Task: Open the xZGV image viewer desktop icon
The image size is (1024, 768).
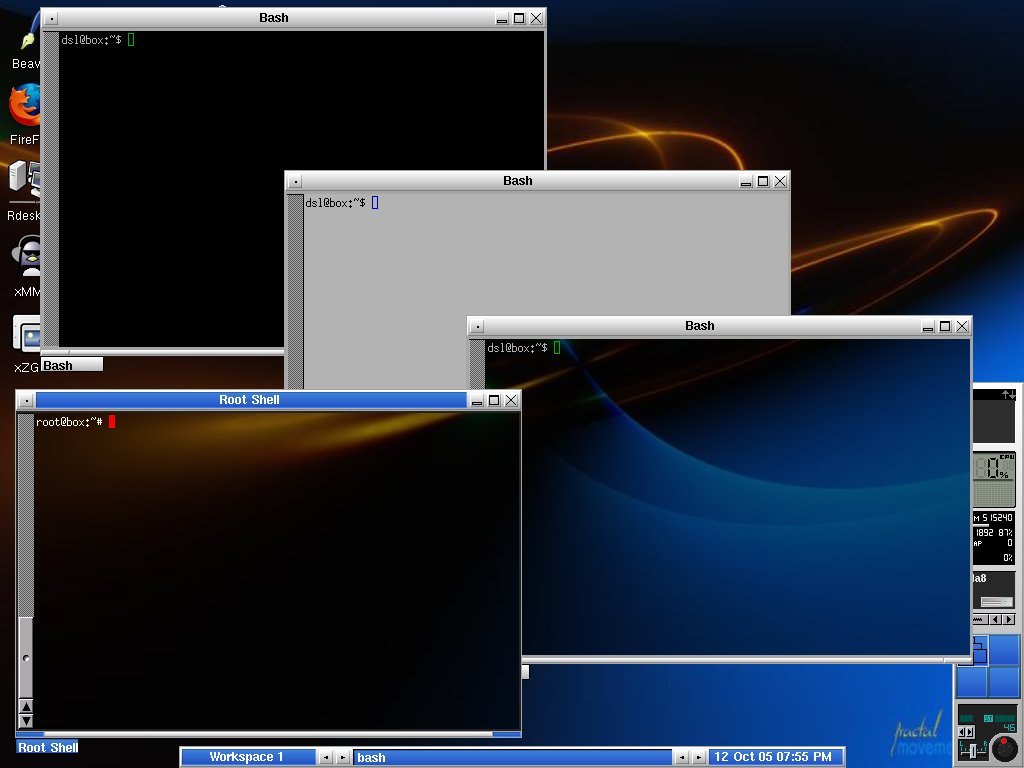Action: [x=27, y=336]
